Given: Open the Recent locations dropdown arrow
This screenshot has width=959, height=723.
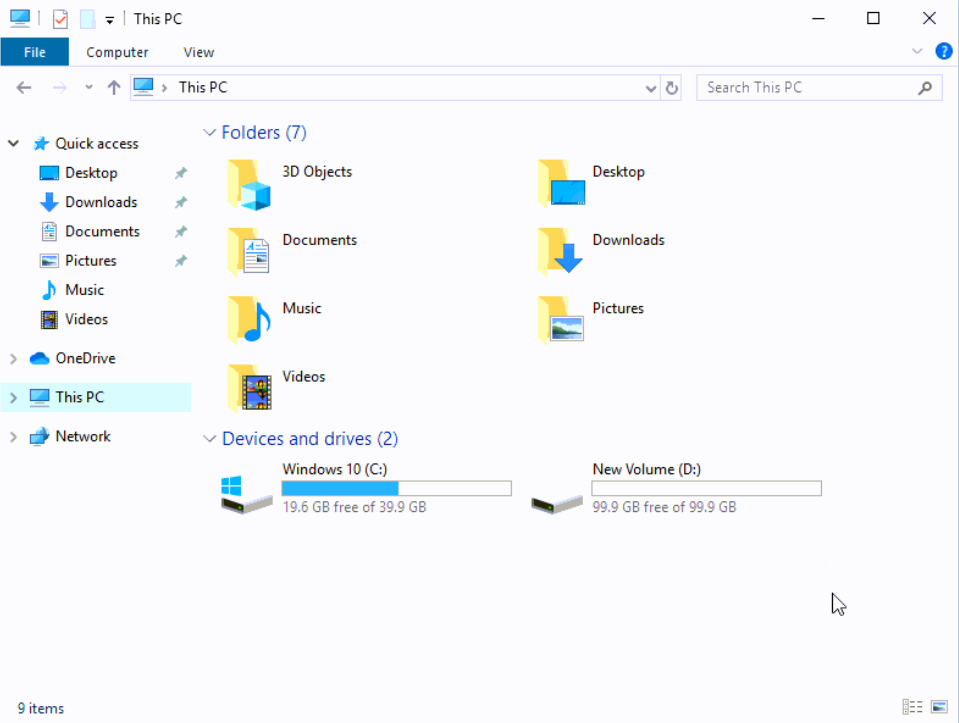Looking at the screenshot, I should click(x=89, y=87).
